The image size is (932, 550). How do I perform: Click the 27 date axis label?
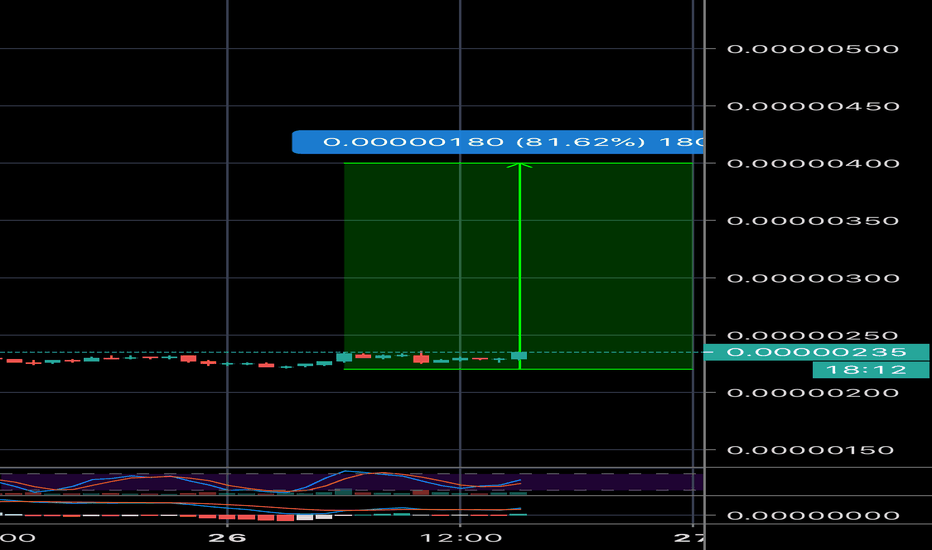689,538
